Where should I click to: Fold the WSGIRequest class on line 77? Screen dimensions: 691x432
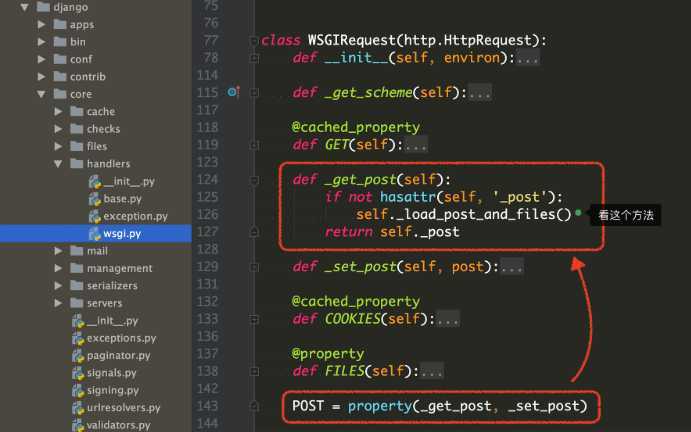coord(254,41)
